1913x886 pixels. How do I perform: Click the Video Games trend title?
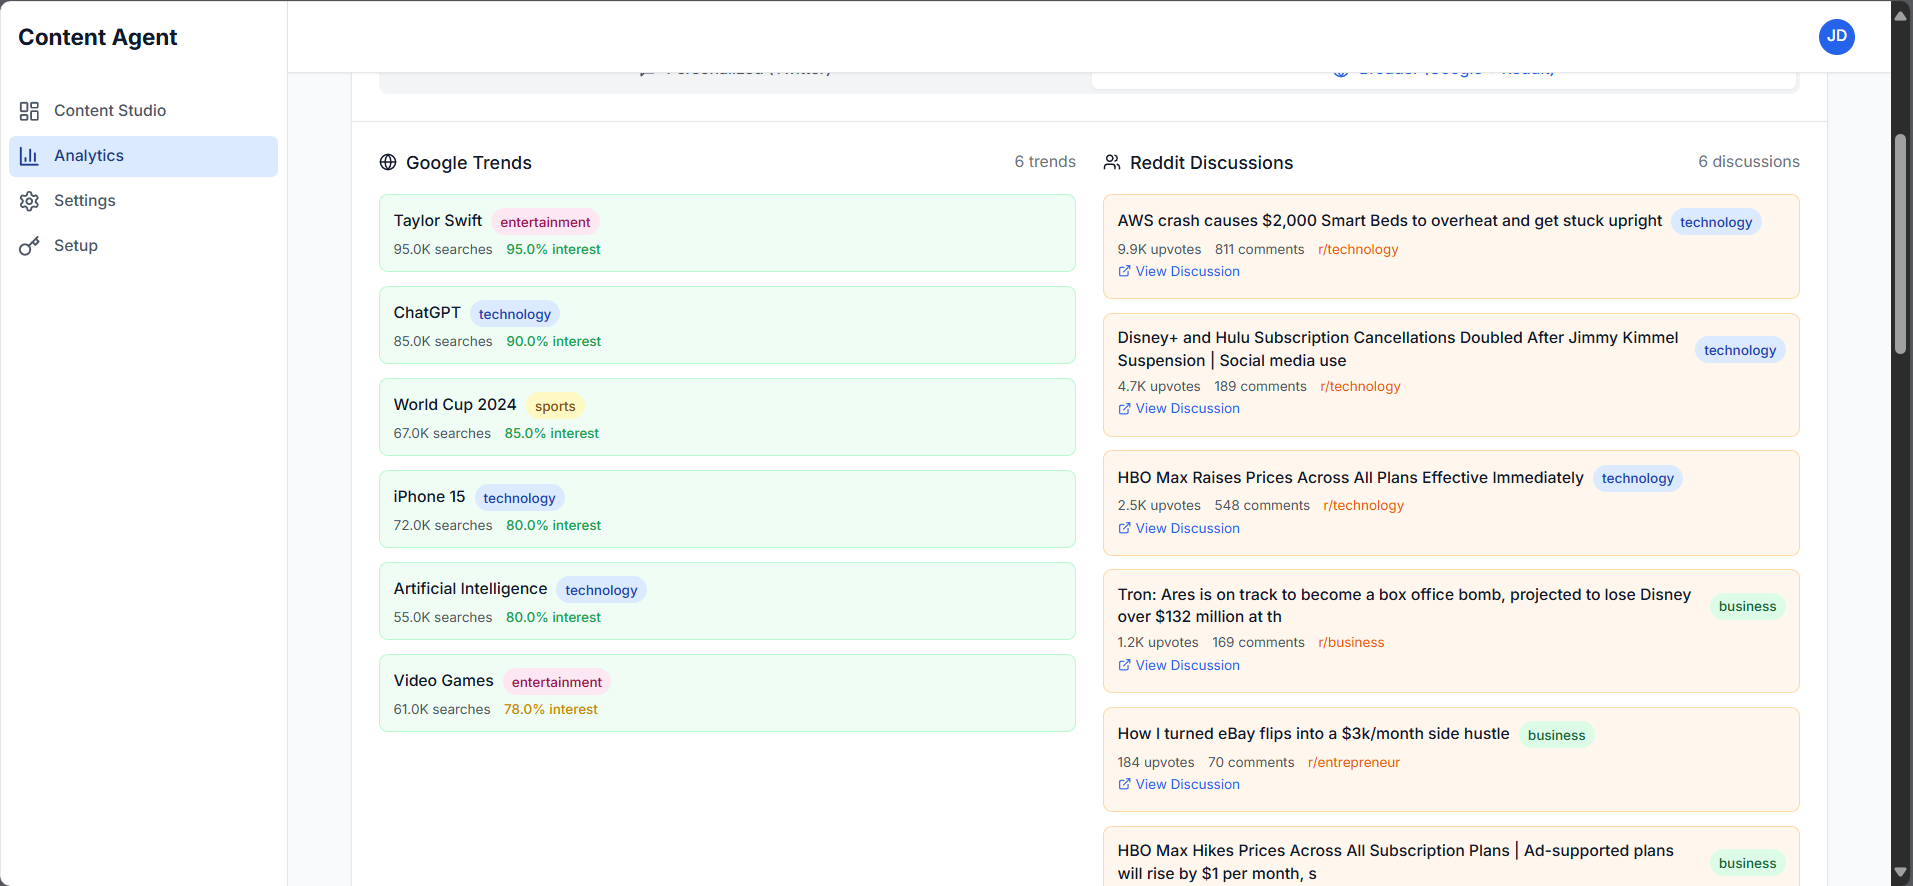pyautogui.click(x=443, y=681)
